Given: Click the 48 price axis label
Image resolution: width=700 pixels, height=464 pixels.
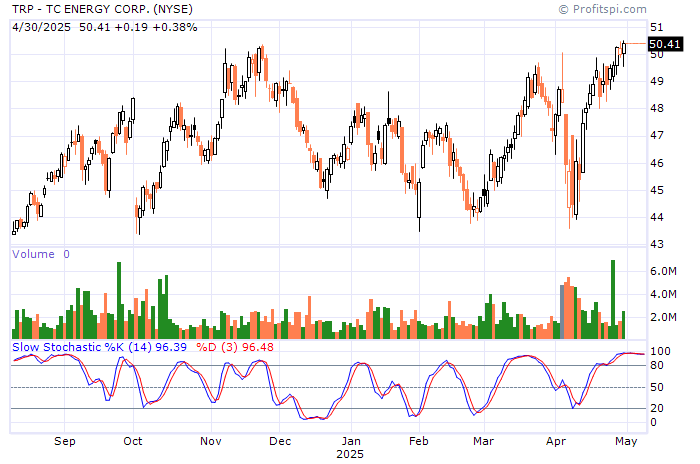Looking at the screenshot, I should [x=656, y=109].
